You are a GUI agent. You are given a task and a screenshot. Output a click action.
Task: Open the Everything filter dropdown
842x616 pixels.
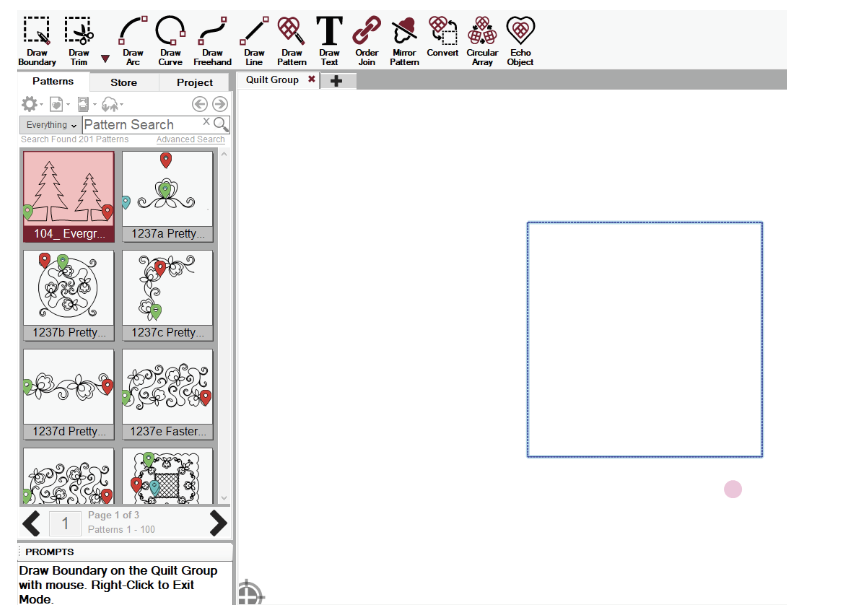51,125
